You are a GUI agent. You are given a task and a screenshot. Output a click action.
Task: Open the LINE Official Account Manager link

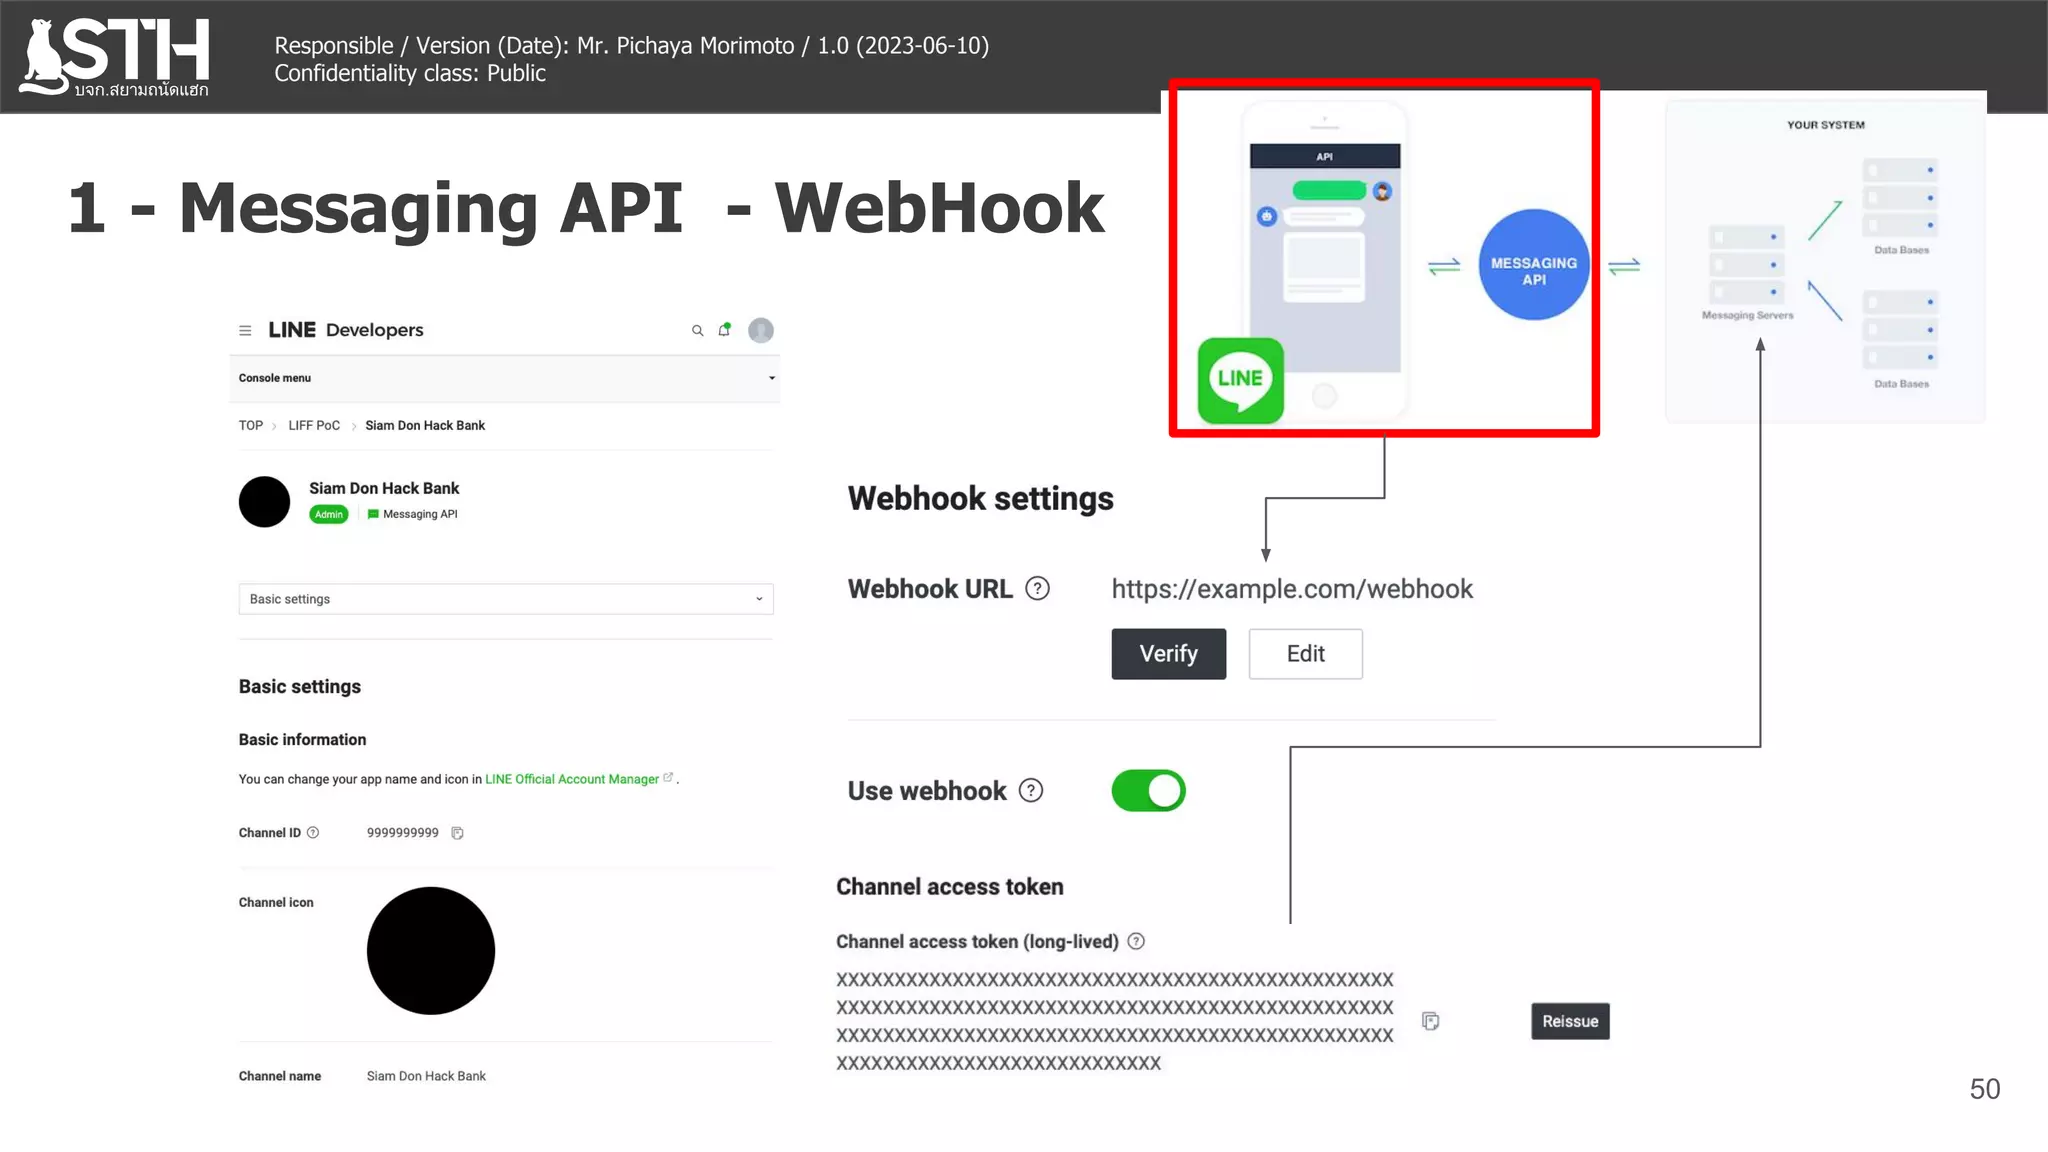point(572,779)
